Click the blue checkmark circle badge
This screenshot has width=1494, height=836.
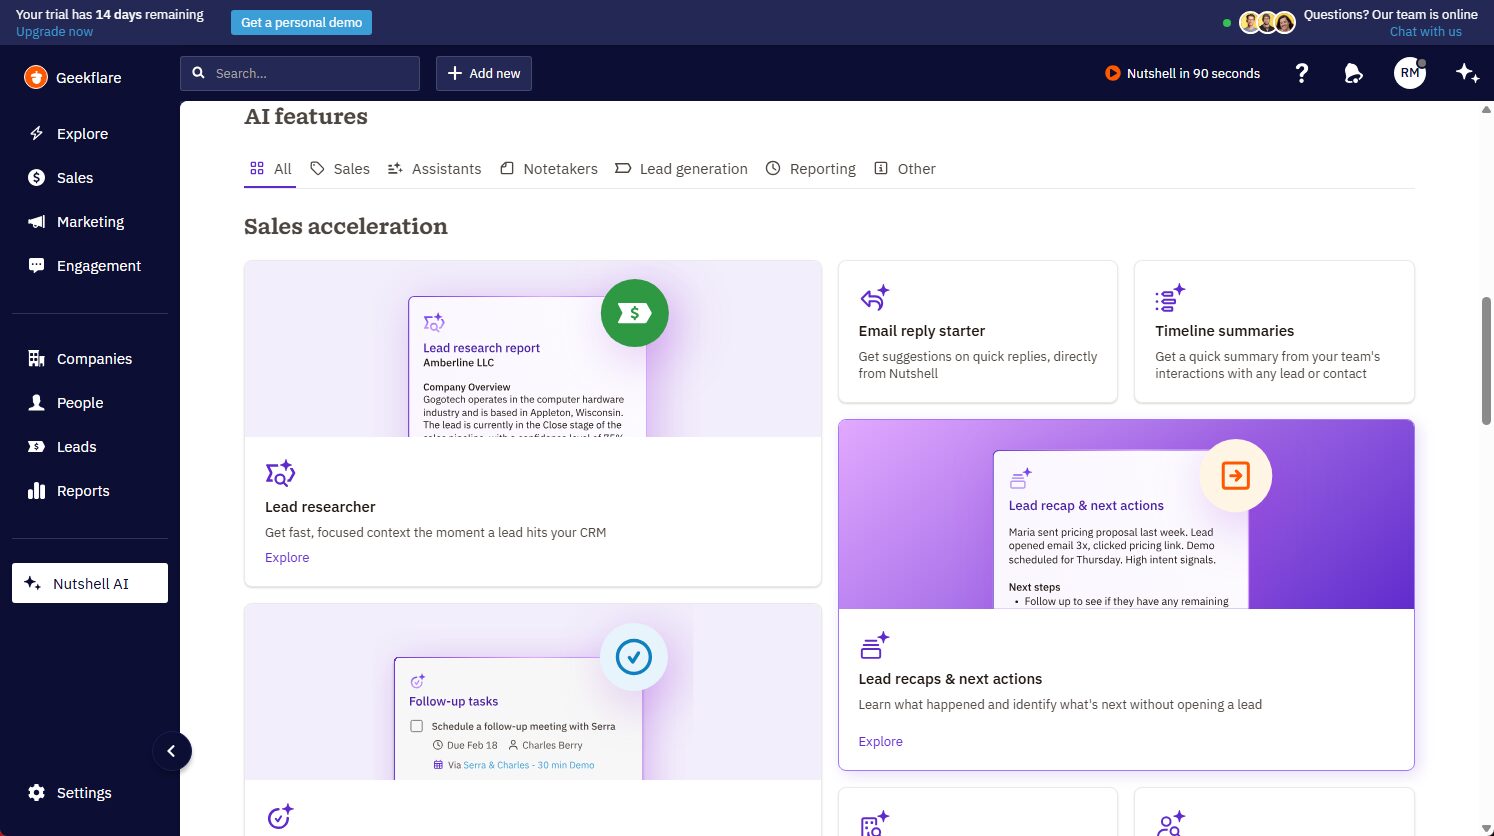tap(633, 657)
